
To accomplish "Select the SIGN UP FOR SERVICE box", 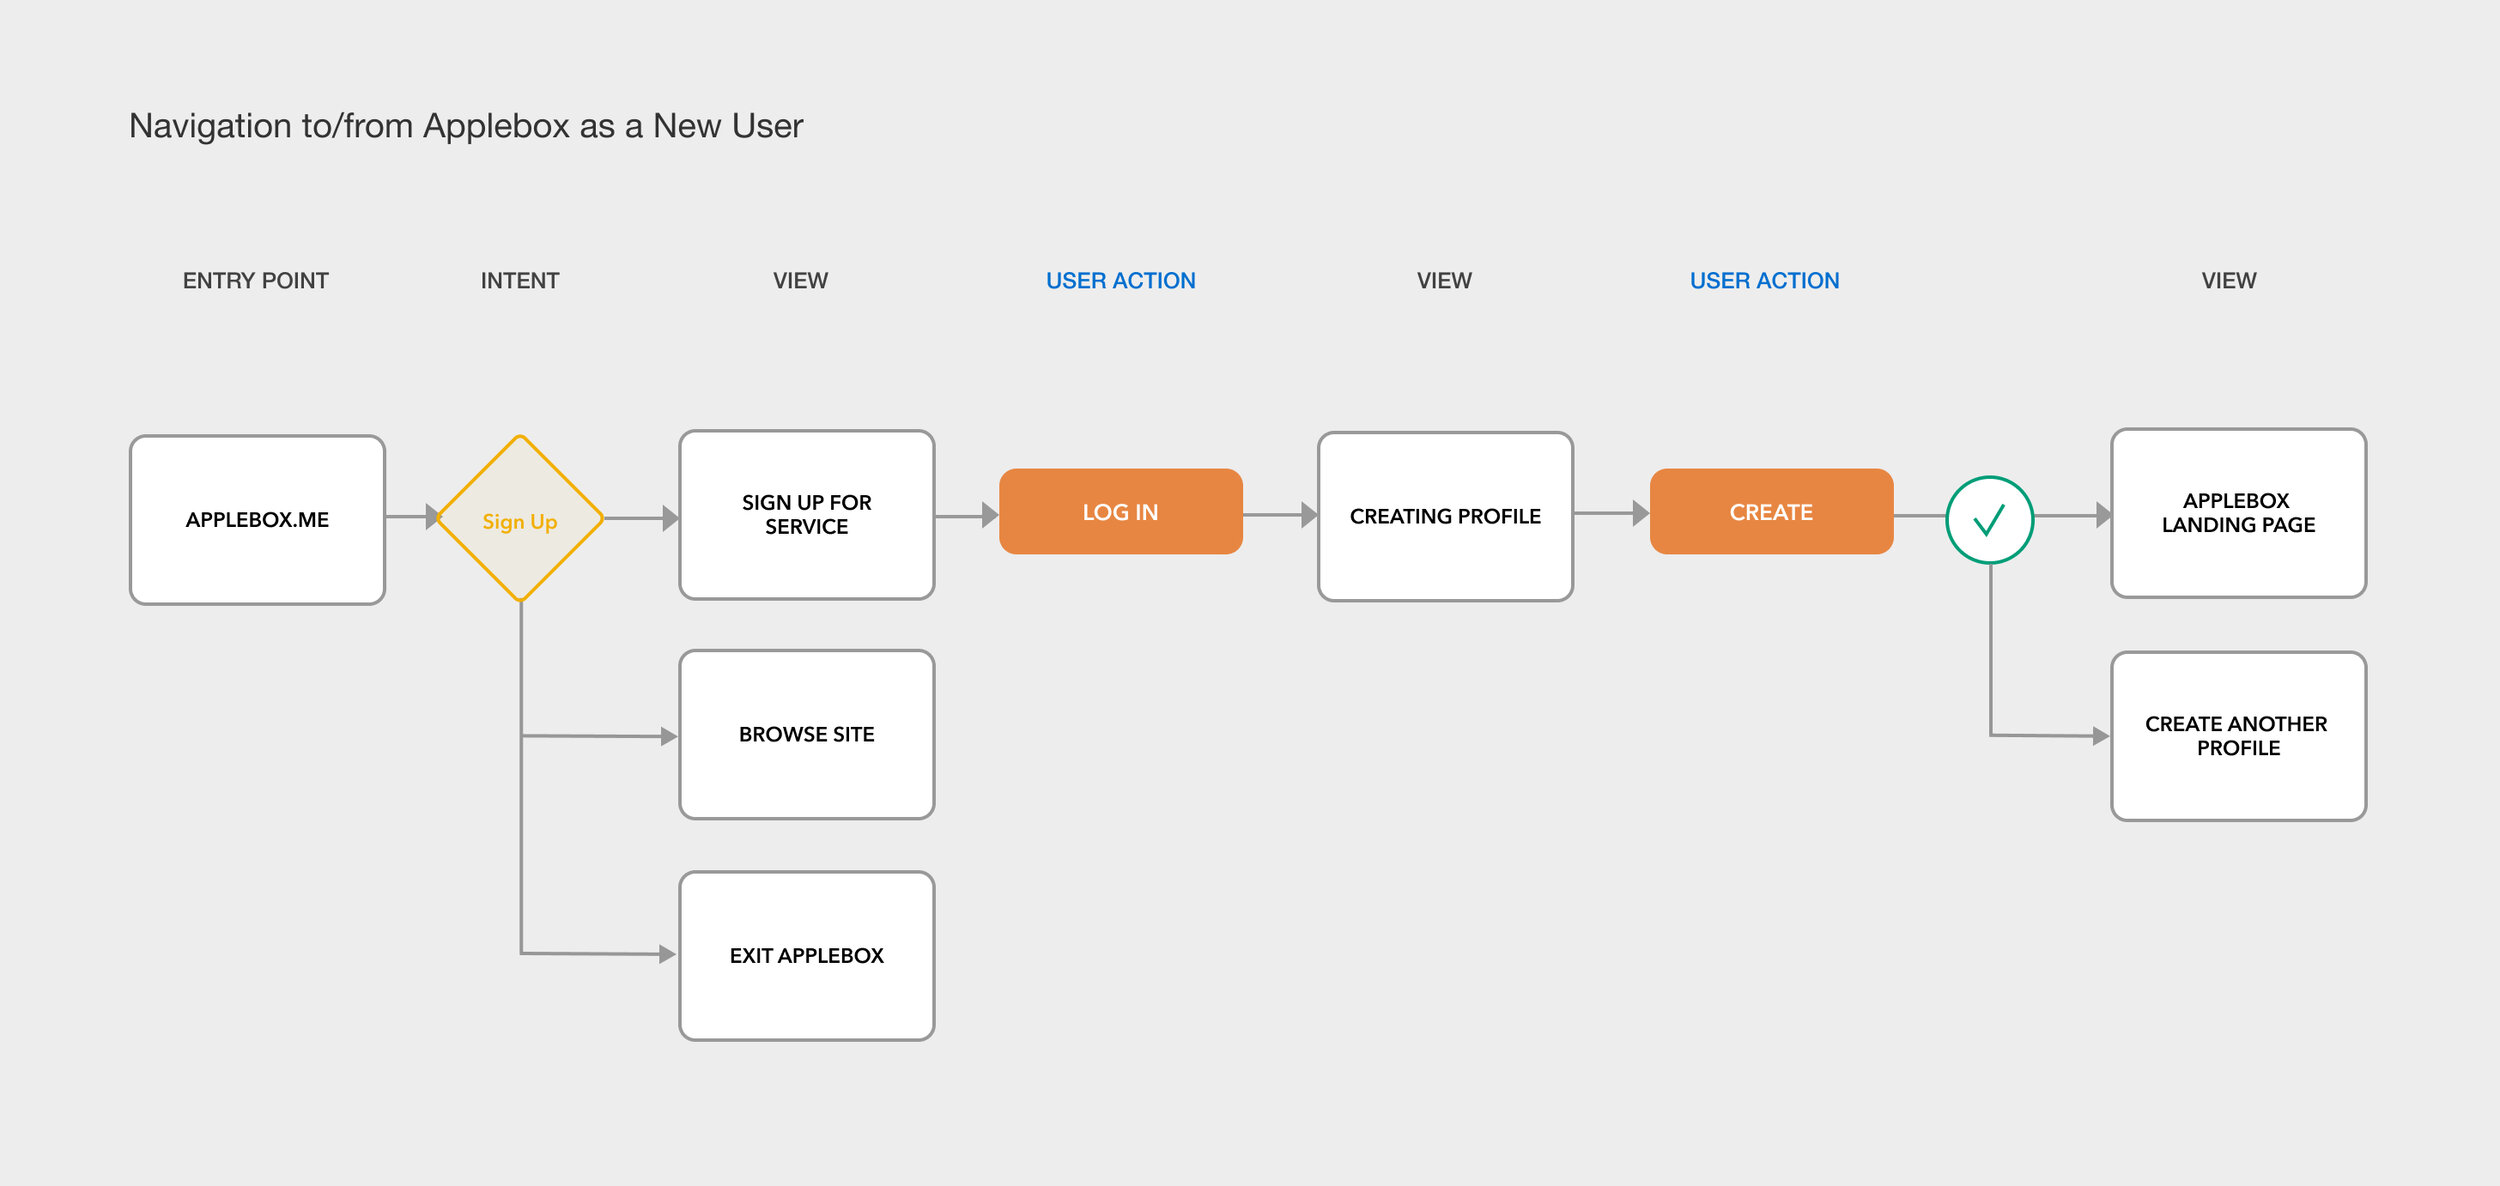I will (x=806, y=515).
